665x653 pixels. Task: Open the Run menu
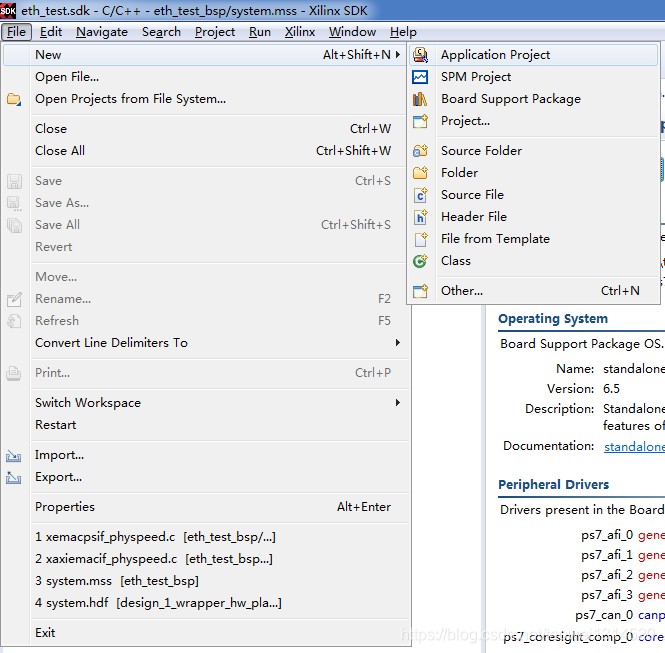point(260,32)
